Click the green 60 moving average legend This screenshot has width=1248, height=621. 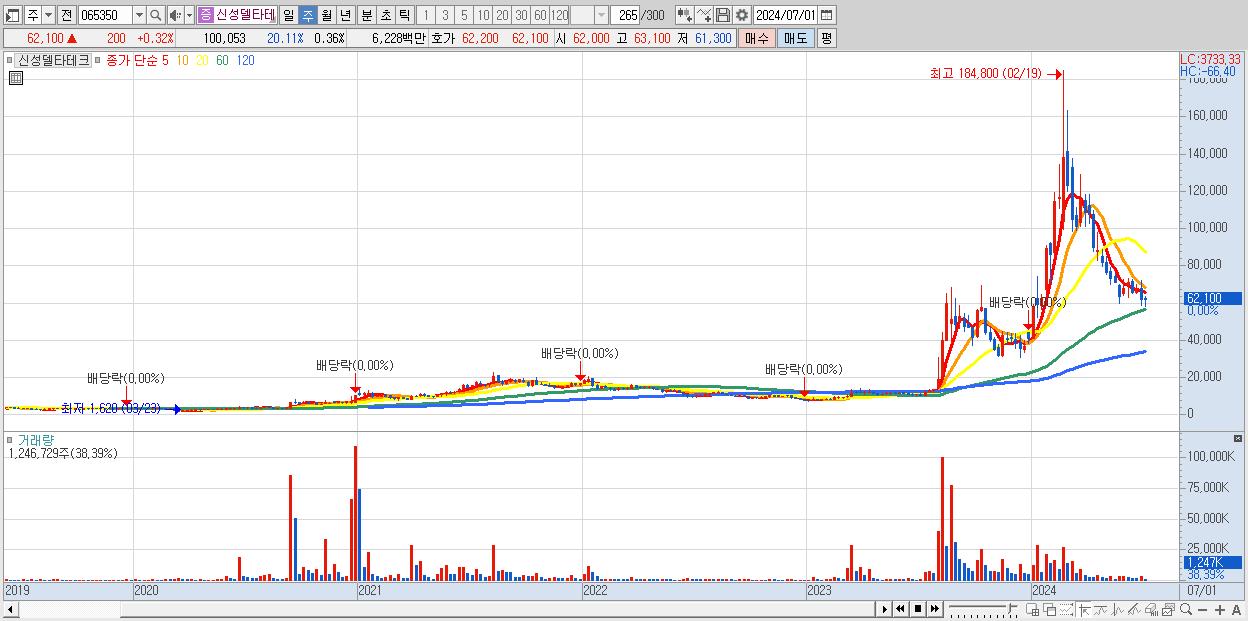click(222, 60)
